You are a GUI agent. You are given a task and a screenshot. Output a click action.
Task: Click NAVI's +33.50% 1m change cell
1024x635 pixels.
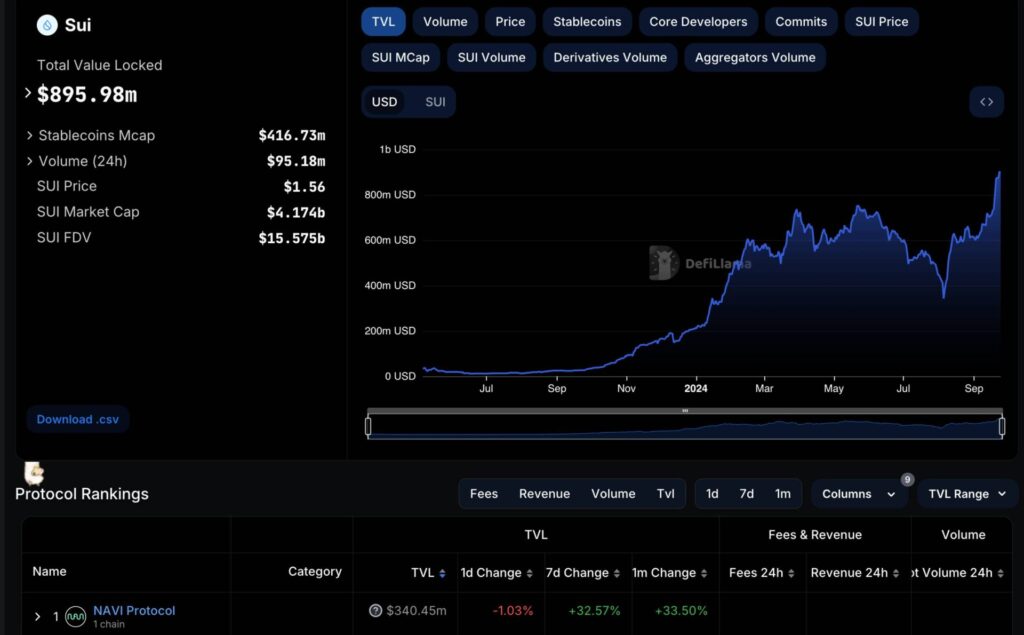[681, 610]
